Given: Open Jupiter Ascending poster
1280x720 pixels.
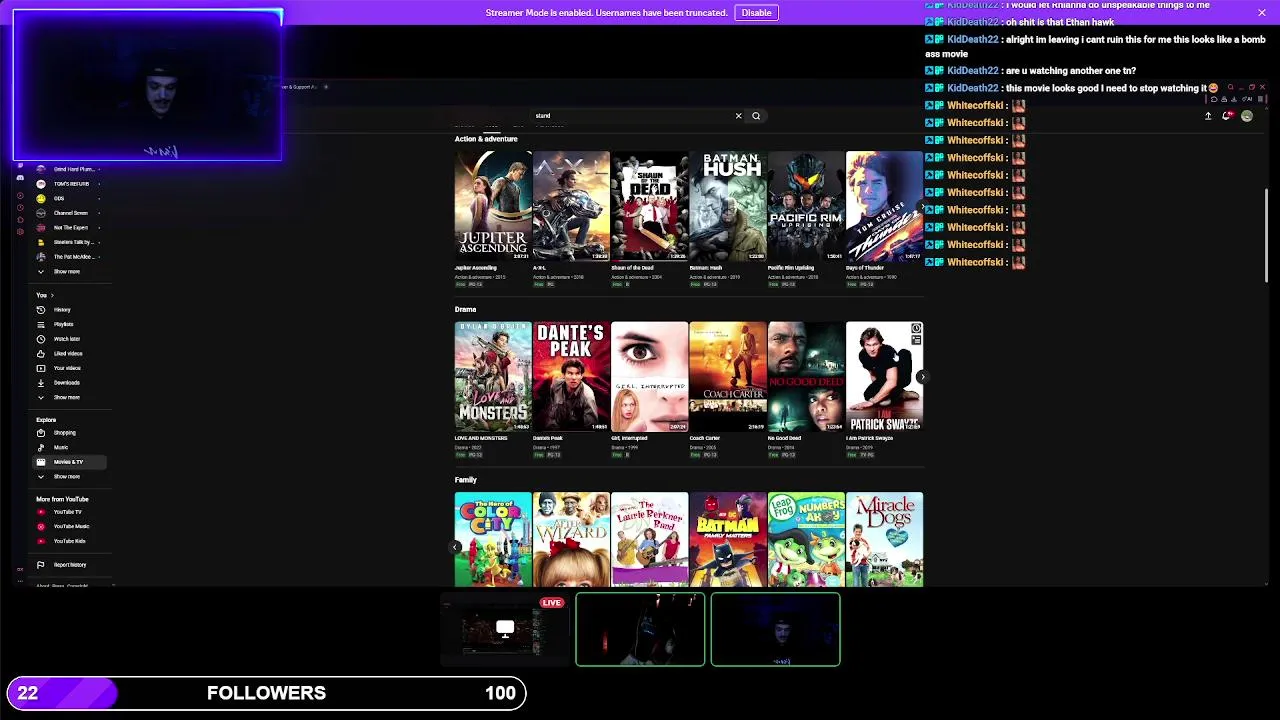Looking at the screenshot, I should click(493, 206).
